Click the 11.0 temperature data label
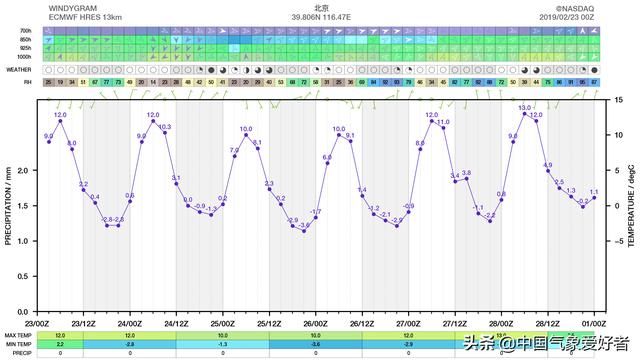Viewport: 640px width, 362px height. click(443, 122)
